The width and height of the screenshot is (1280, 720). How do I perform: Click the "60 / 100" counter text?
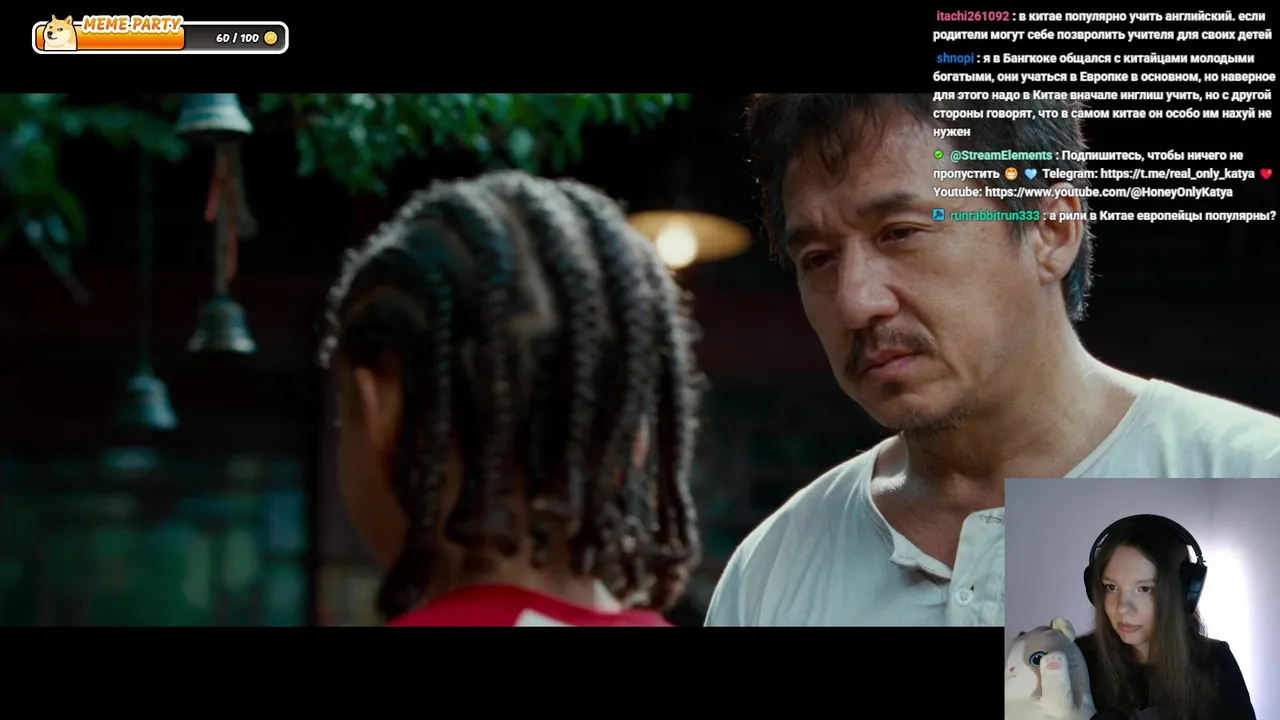[x=237, y=38]
